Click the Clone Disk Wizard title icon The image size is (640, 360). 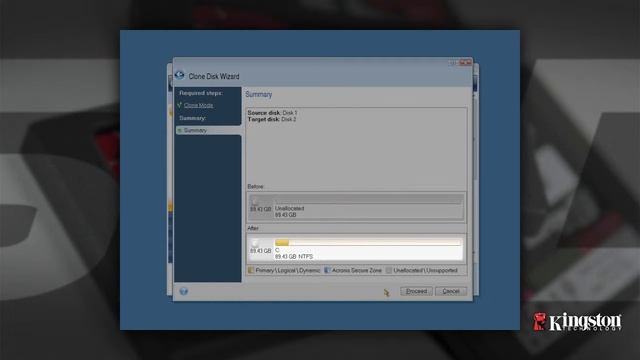click(x=180, y=75)
